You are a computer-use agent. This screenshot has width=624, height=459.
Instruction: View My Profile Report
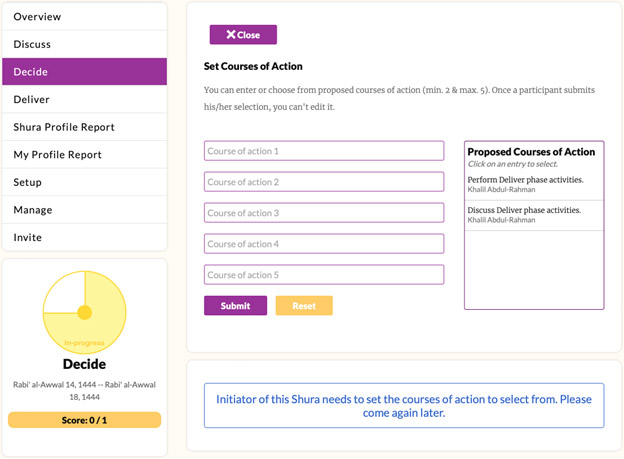[84, 155]
